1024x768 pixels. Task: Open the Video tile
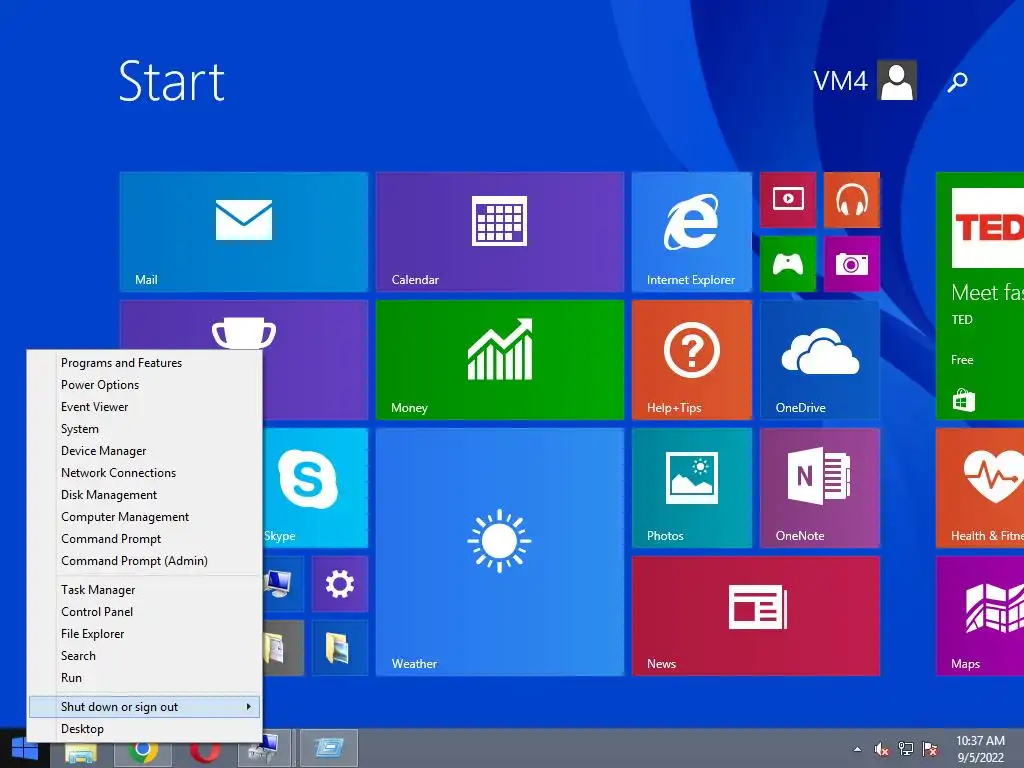[788, 200]
